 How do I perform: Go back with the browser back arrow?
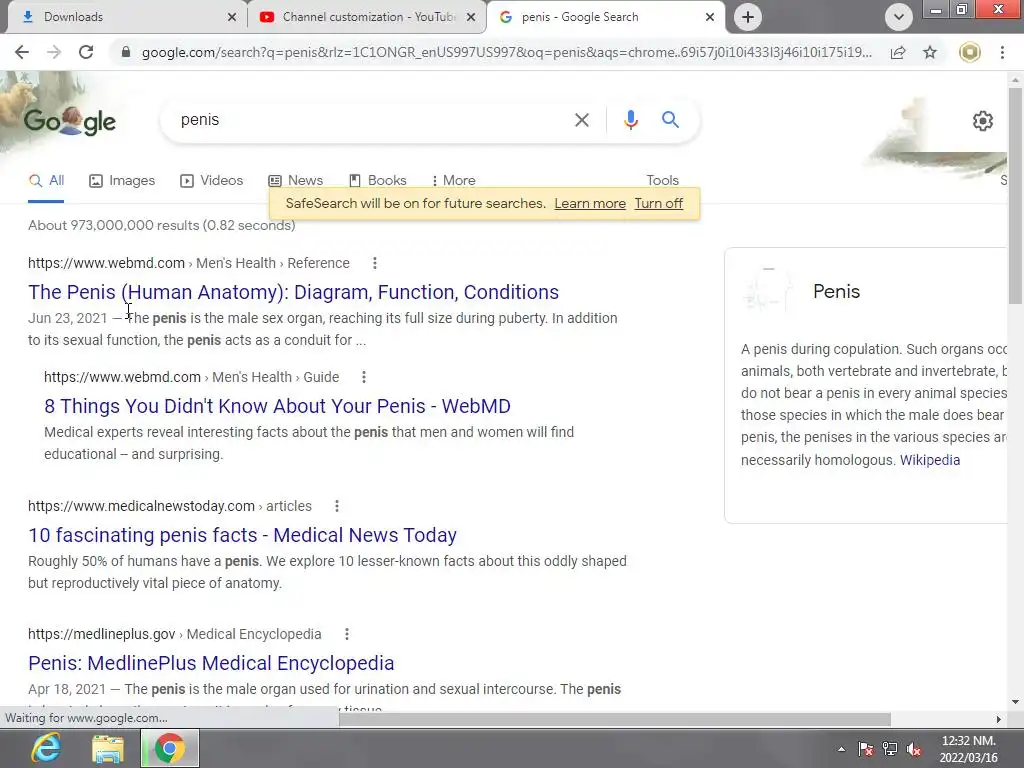point(22,52)
